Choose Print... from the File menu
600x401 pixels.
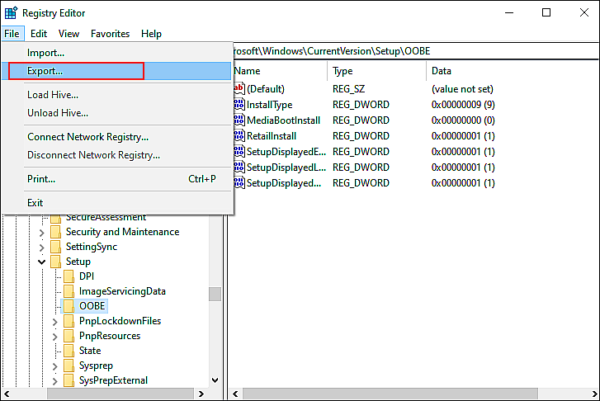[x=41, y=179]
